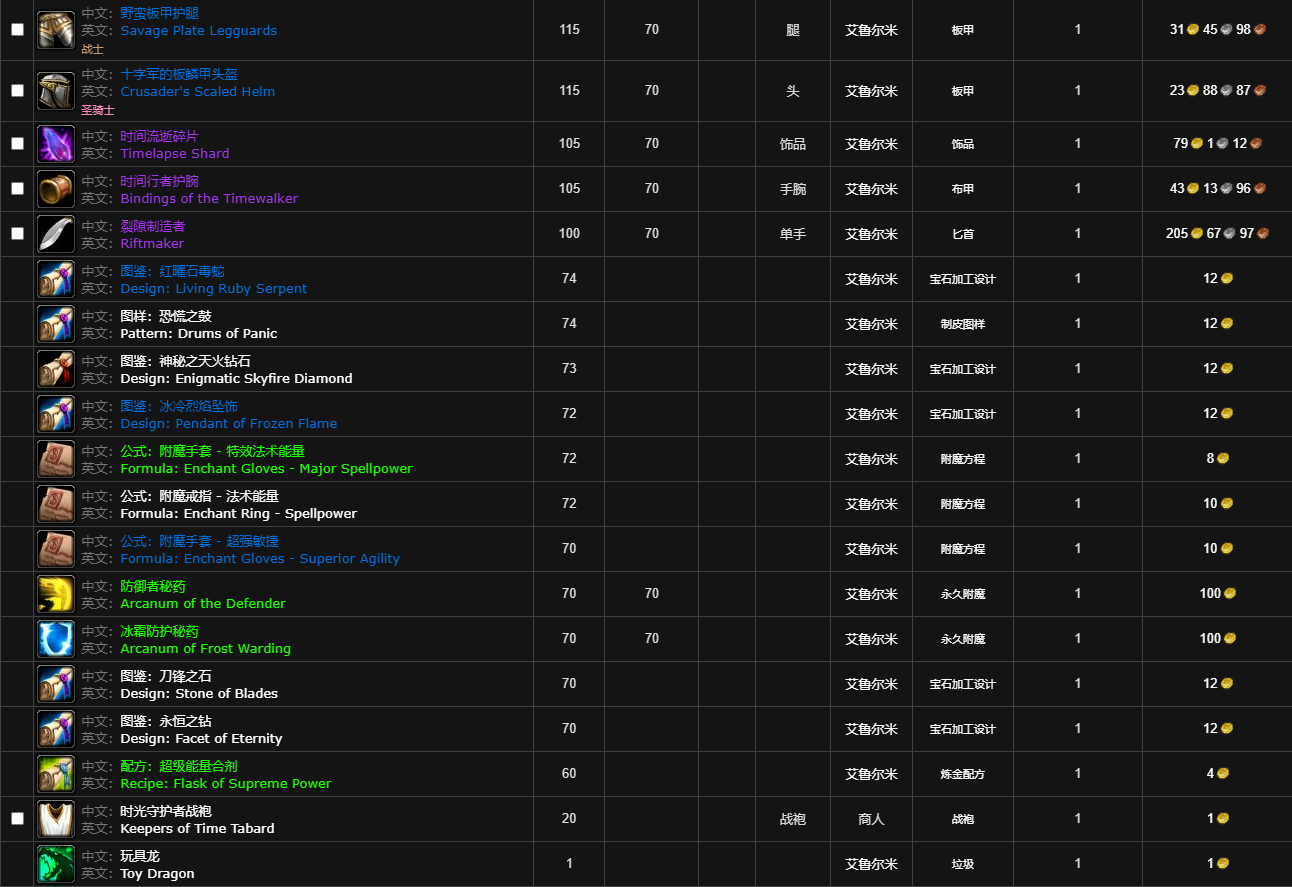Click the 205 gold price for Riftmaker
1292x887 pixels.
(x=1183, y=234)
